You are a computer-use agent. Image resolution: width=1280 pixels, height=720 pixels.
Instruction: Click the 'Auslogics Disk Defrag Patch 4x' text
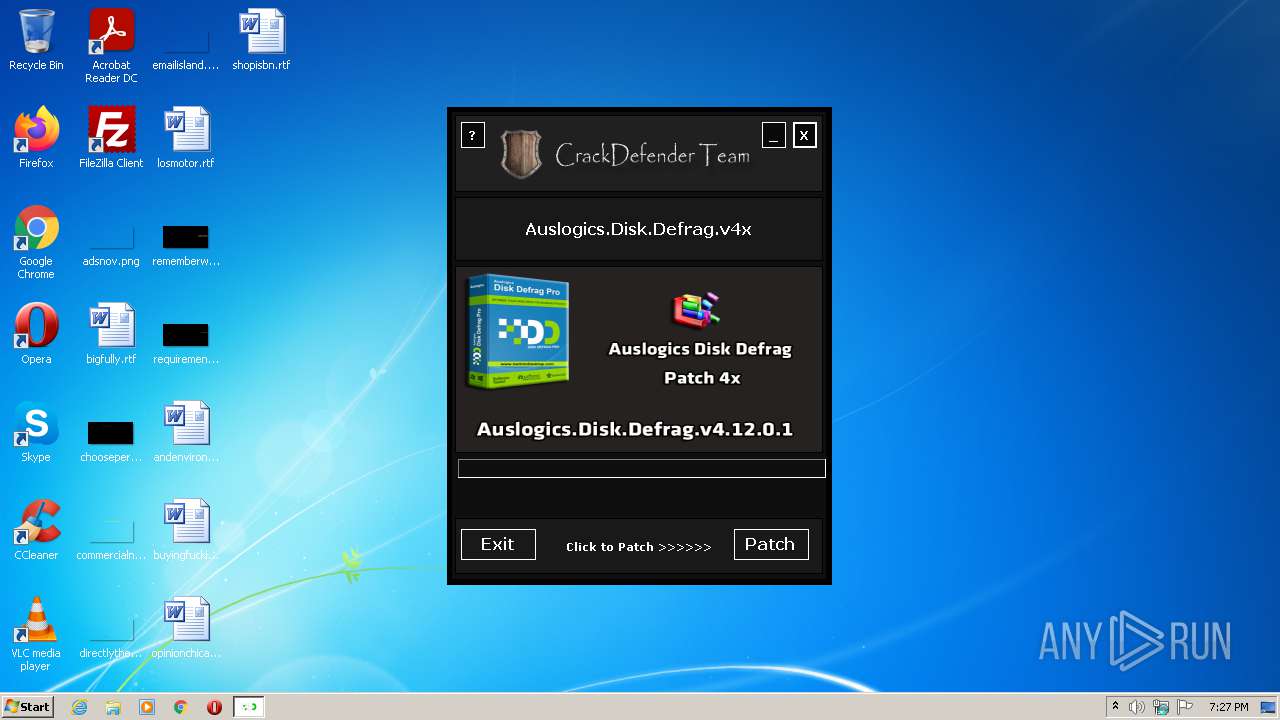click(700, 363)
